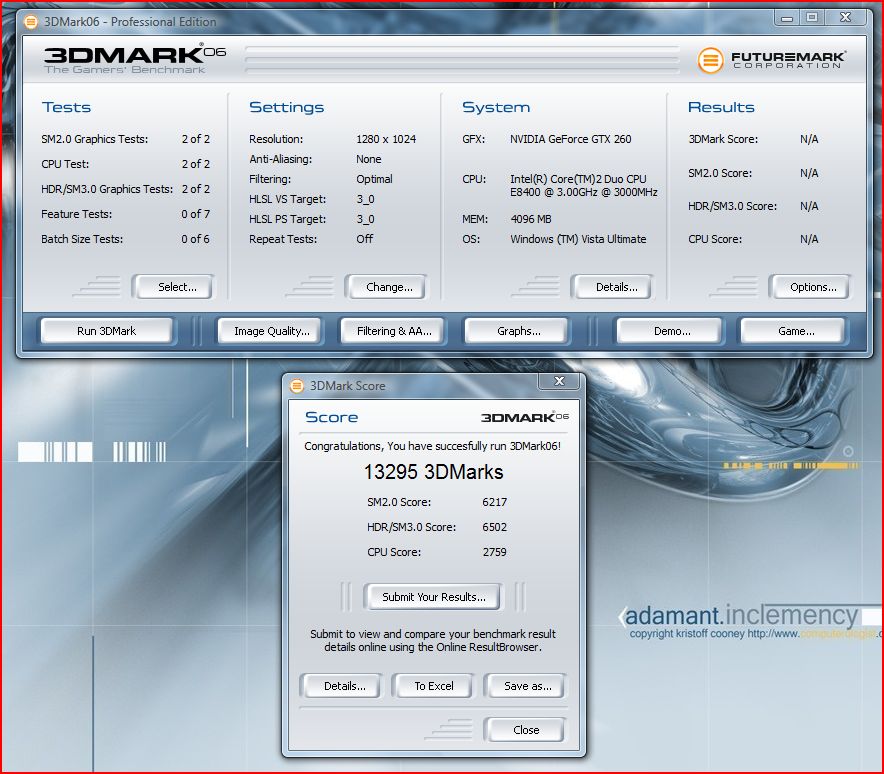Minimize the 3DMark06 main window
Image resolution: width=884 pixels, height=774 pixels.
(x=787, y=19)
